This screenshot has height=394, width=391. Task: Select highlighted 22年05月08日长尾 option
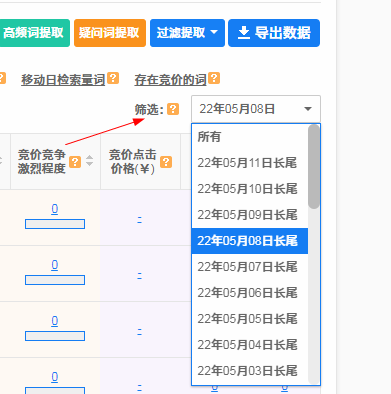tap(250, 241)
